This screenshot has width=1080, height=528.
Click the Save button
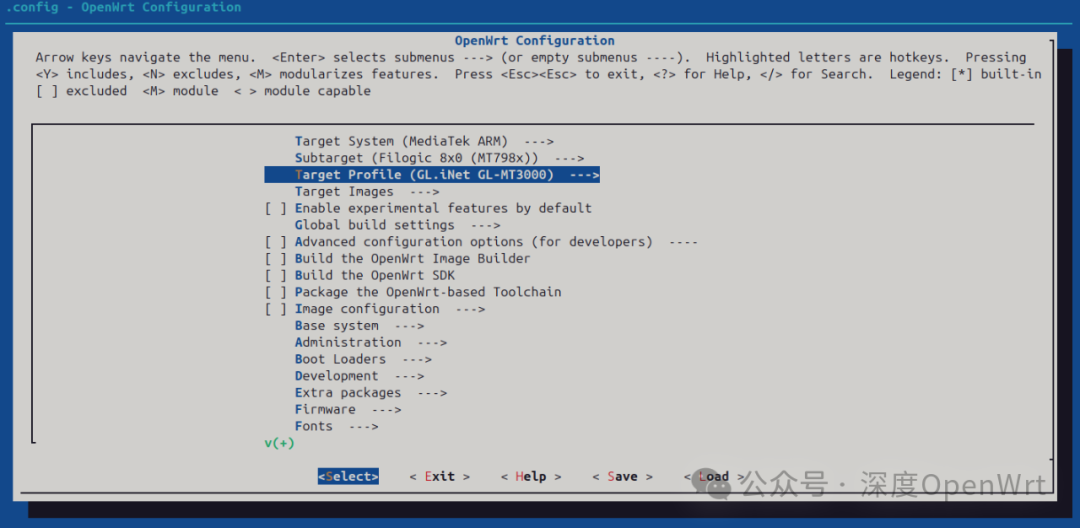coord(622,477)
